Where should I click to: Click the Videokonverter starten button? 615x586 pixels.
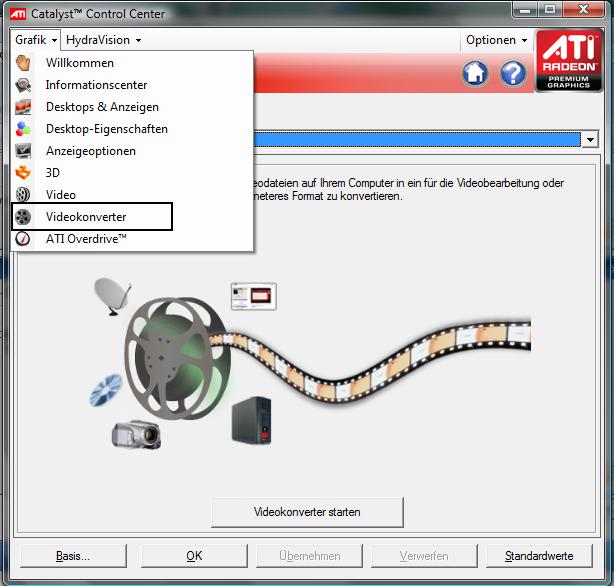coord(307,512)
